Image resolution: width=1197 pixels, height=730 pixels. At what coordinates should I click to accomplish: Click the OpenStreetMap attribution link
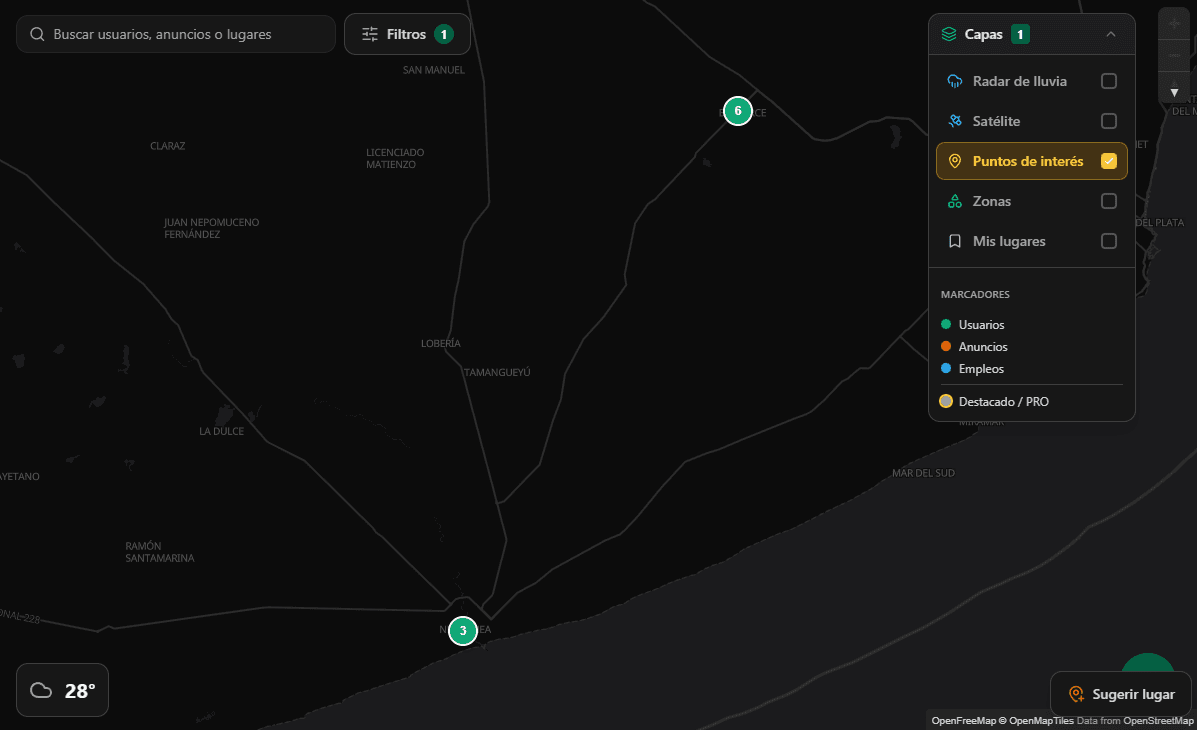[x=1158, y=721]
